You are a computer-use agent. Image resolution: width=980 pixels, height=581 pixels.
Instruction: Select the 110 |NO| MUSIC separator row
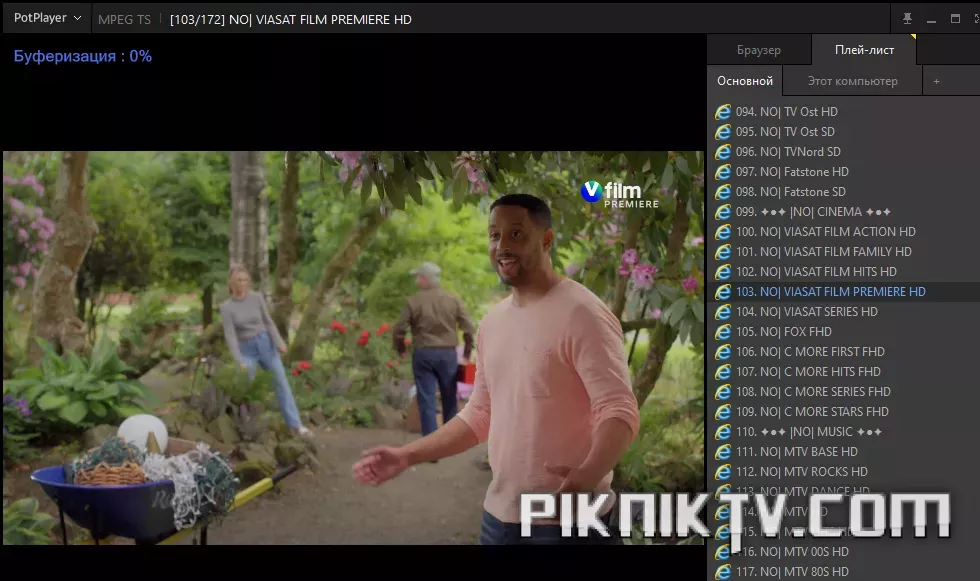(x=844, y=432)
